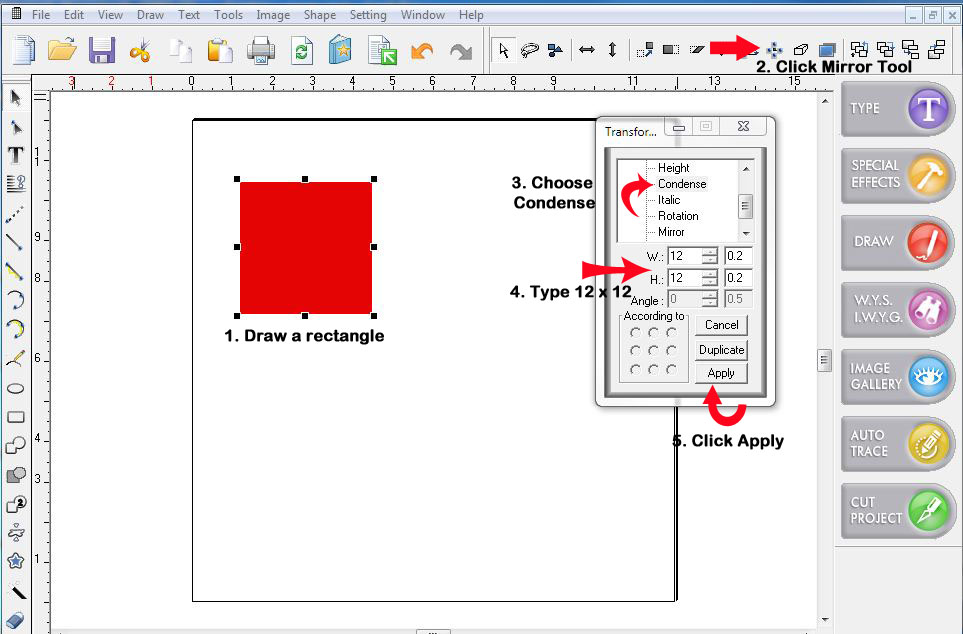
Task: Select the main selection arrow in left toolbox
Action: pyautogui.click(x=16, y=98)
